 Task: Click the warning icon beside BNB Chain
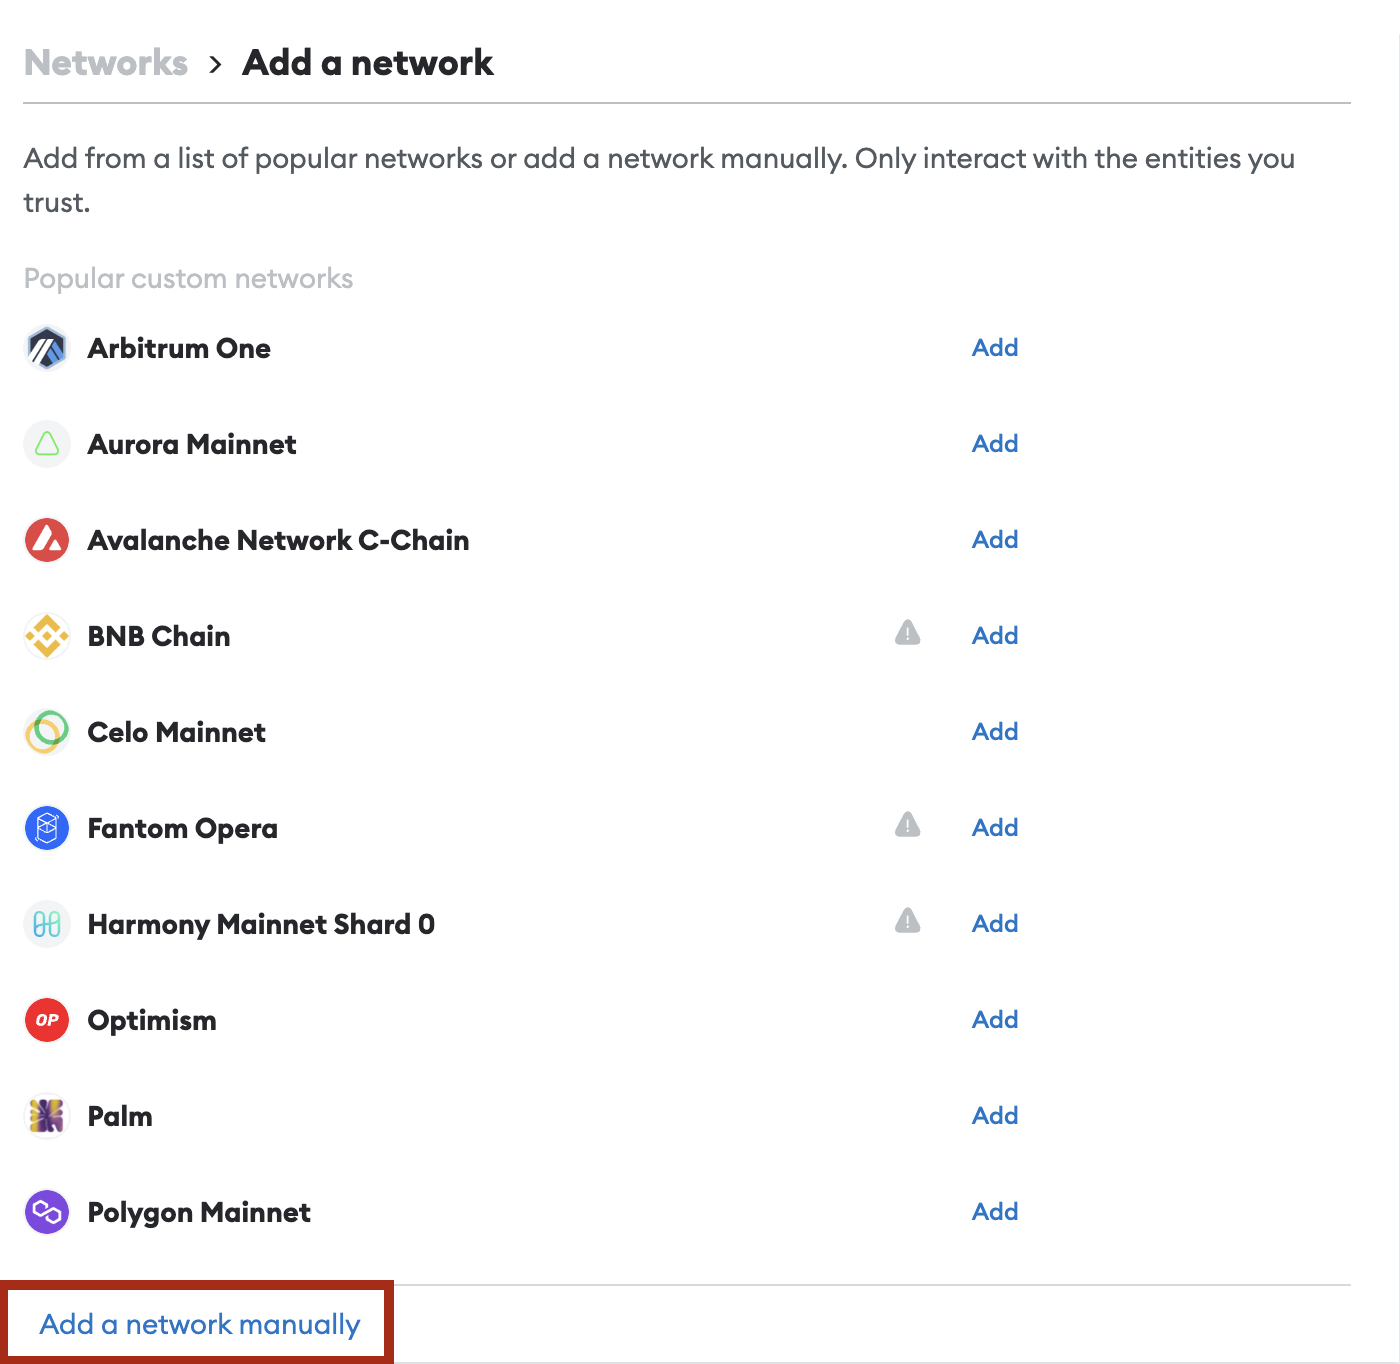point(907,633)
